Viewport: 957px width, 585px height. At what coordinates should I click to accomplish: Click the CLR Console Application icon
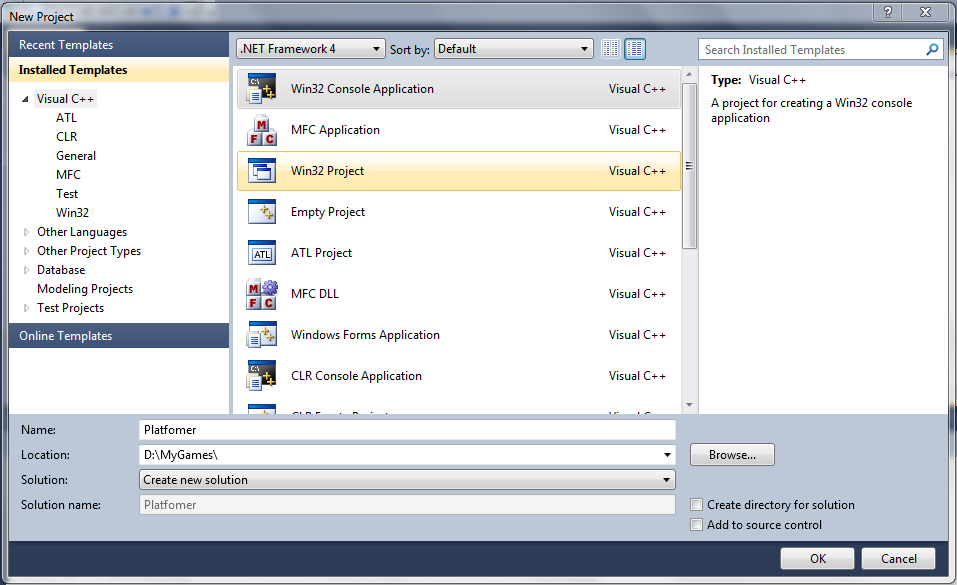click(261, 376)
